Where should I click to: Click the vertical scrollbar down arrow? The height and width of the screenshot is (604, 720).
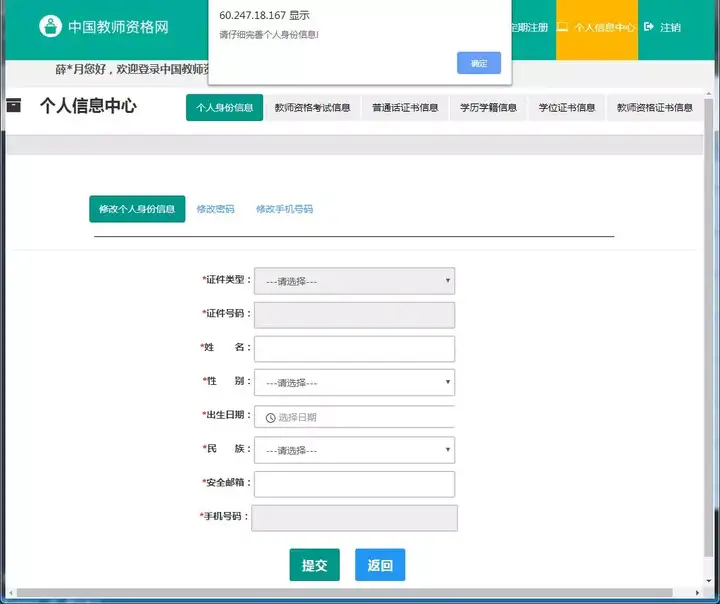point(709,581)
